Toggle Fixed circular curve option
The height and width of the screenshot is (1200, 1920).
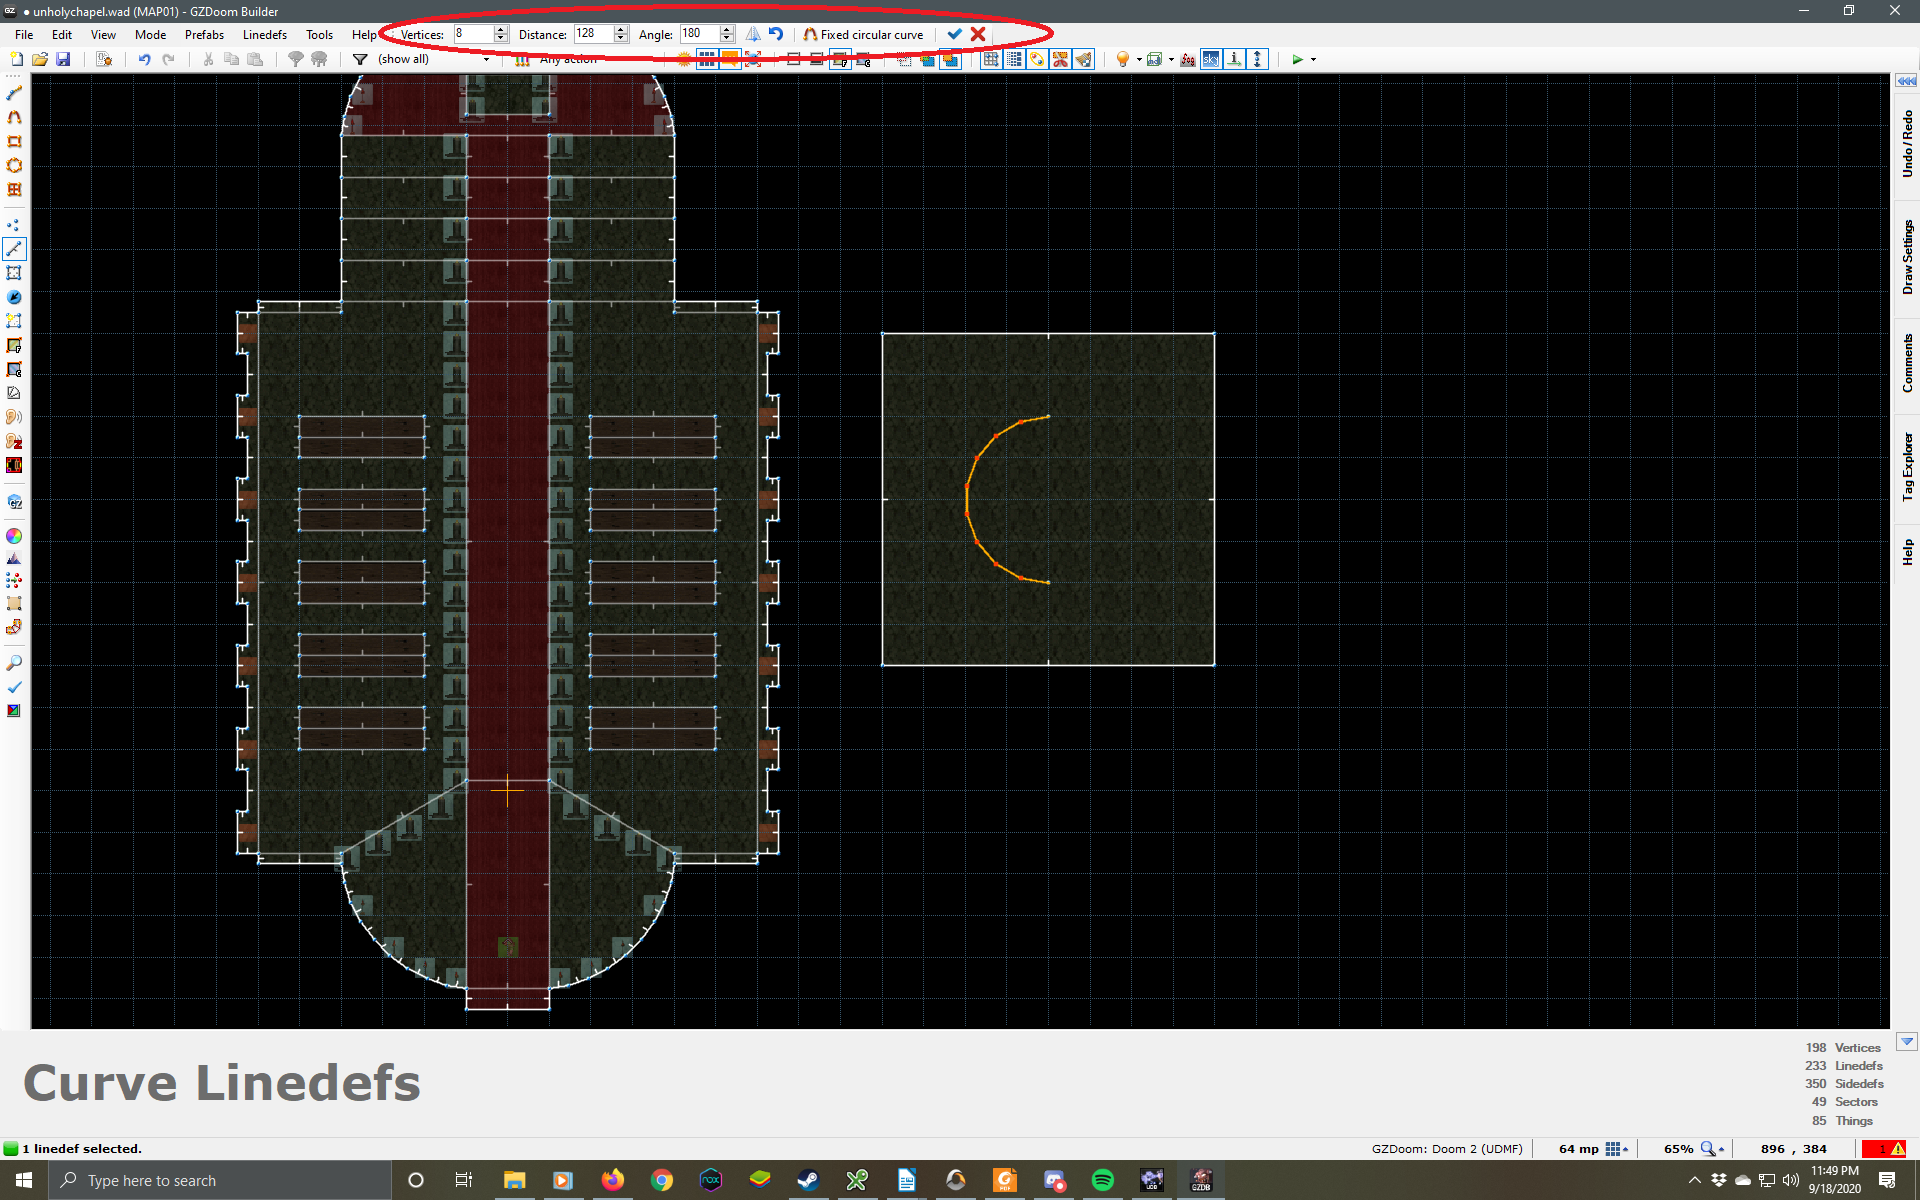863,34
